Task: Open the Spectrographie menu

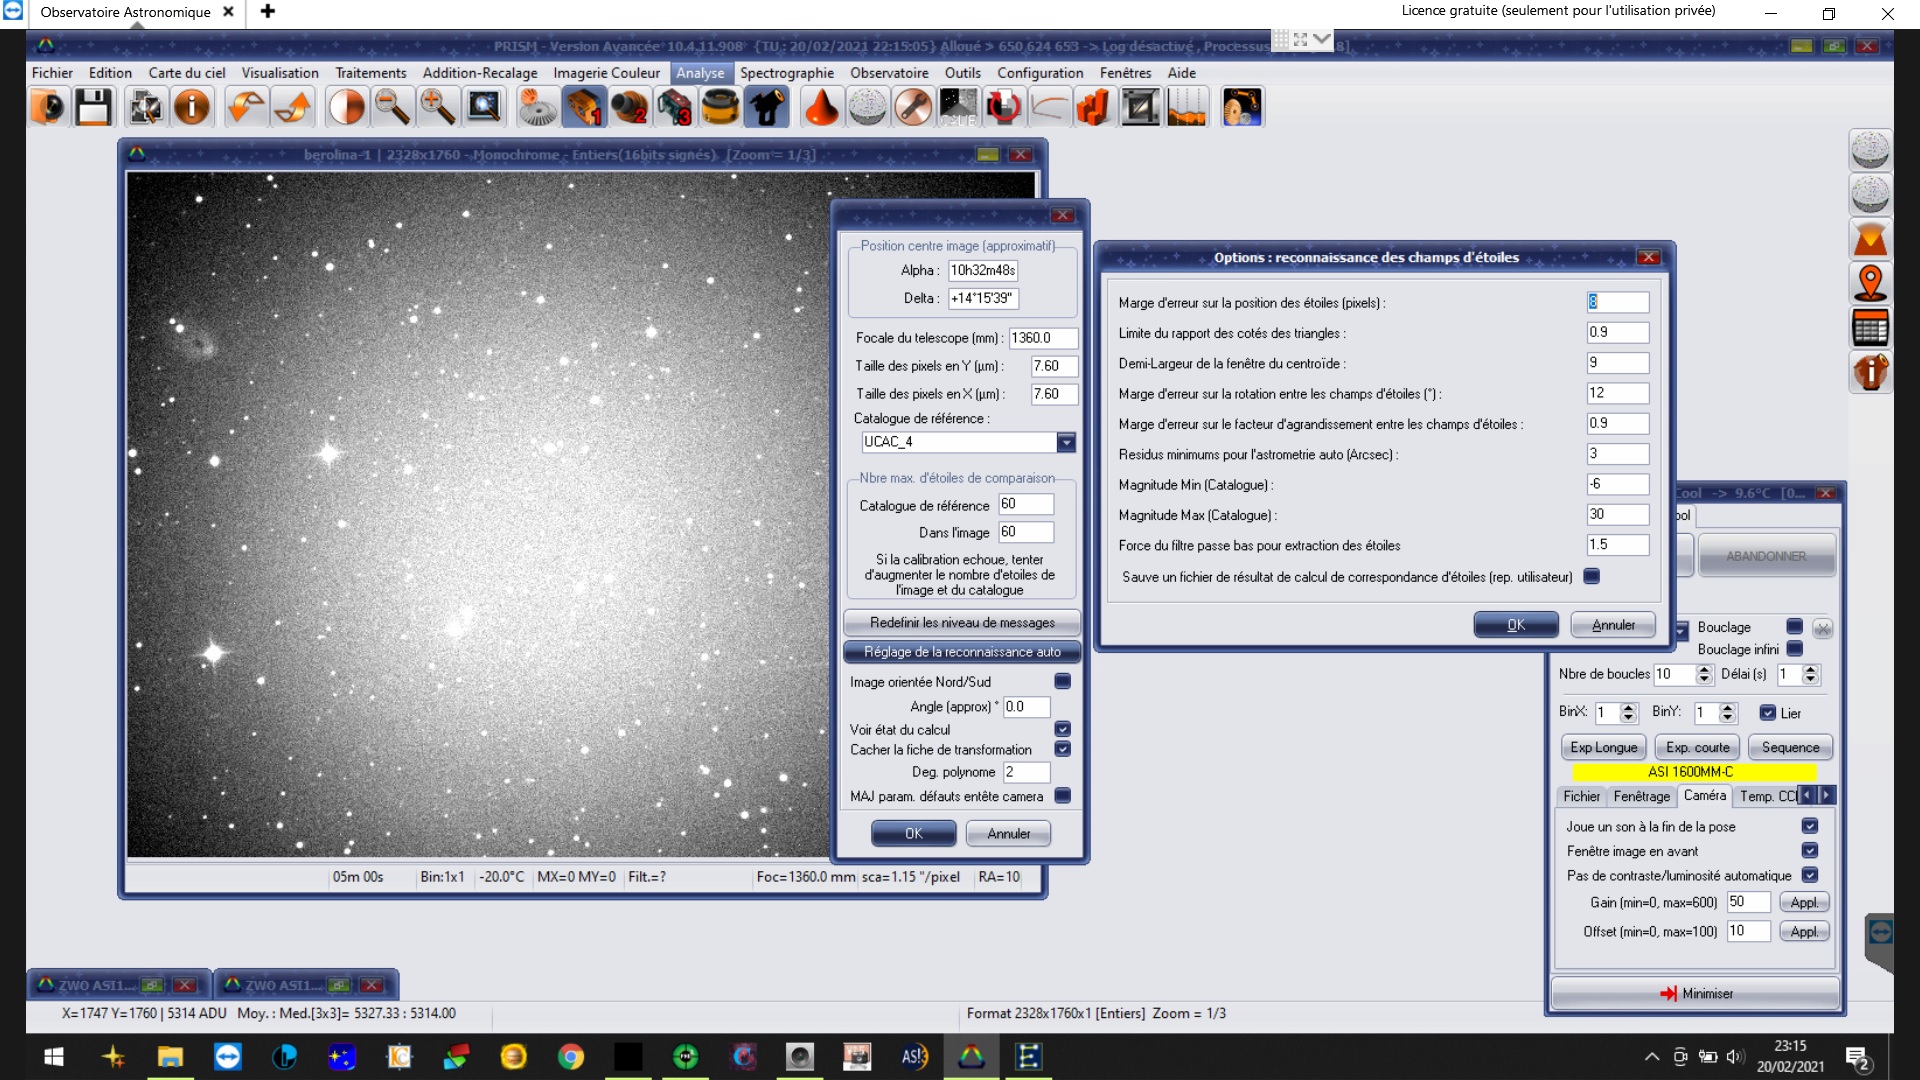Action: [786, 73]
